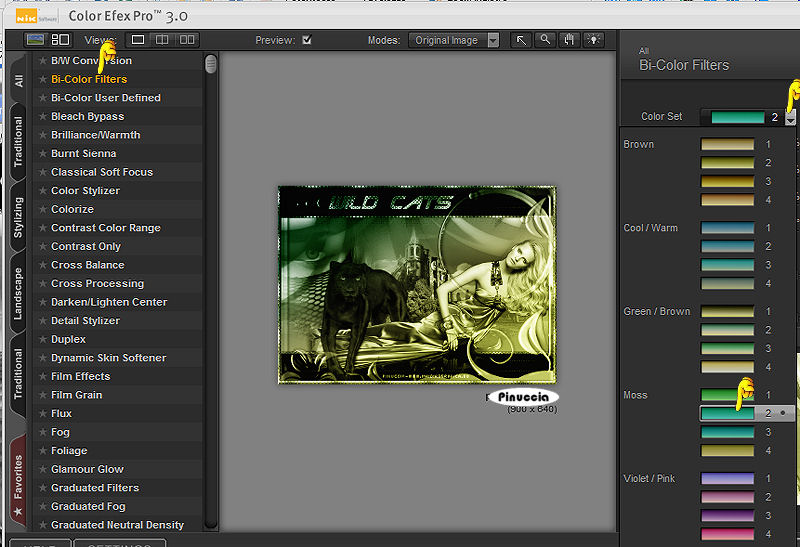This screenshot has width=800, height=547.
Task: Pick Cool / Warm swatch 1
Action: pyautogui.click(x=728, y=228)
